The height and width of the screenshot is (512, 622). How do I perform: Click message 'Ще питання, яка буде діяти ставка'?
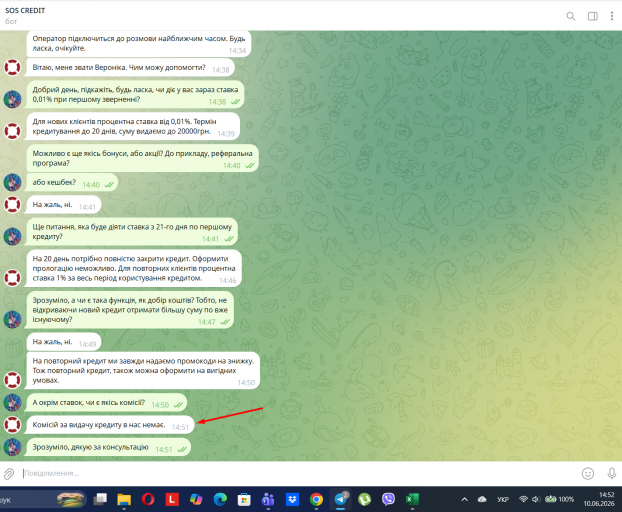tap(132, 232)
